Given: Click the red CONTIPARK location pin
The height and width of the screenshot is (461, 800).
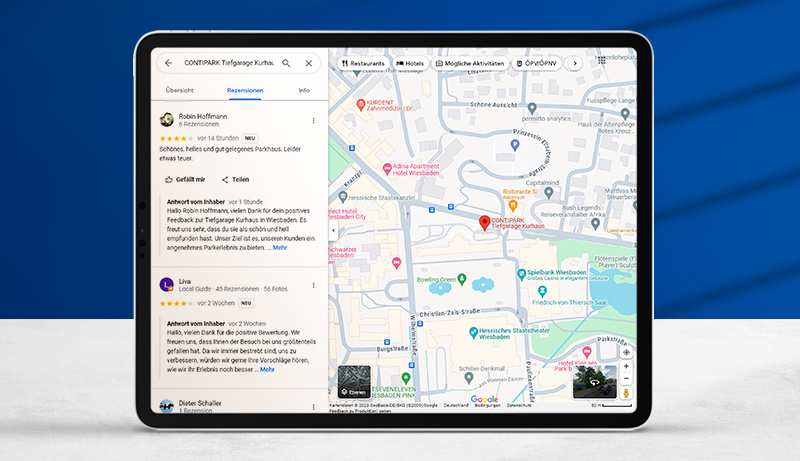Looking at the screenshot, I should click(485, 223).
